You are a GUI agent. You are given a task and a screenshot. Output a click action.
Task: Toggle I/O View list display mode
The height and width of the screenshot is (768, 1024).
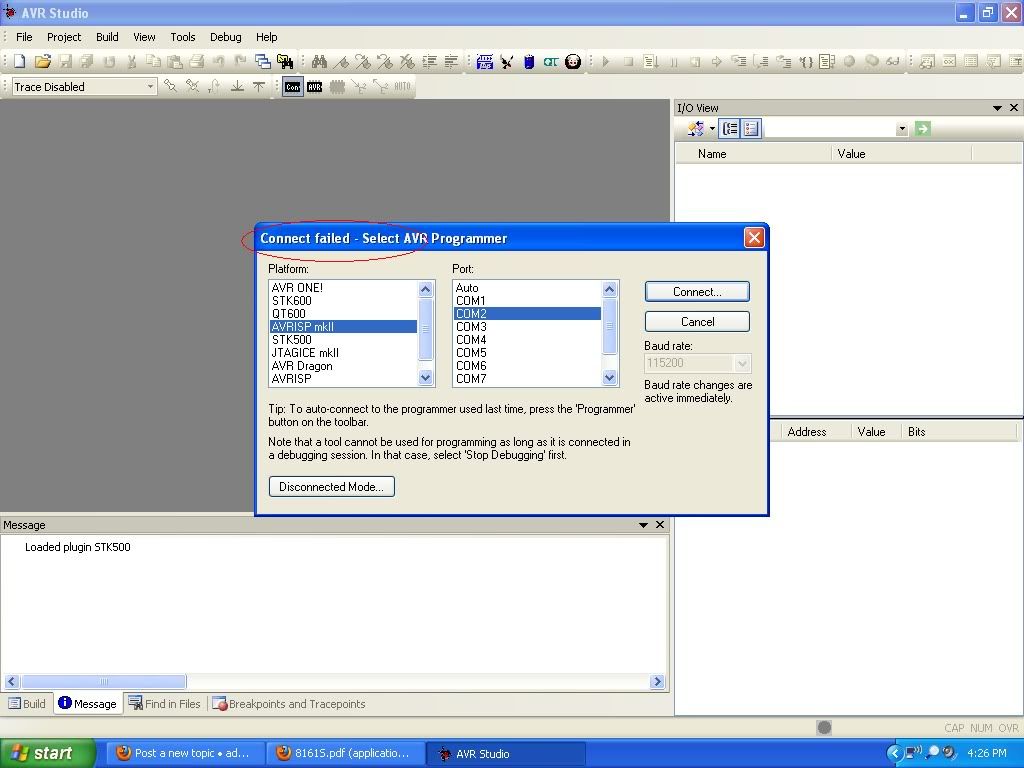(x=751, y=129)
